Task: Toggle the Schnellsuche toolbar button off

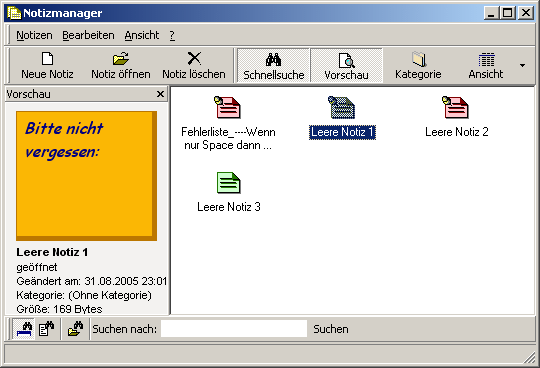Action: [x=274, y=66]
